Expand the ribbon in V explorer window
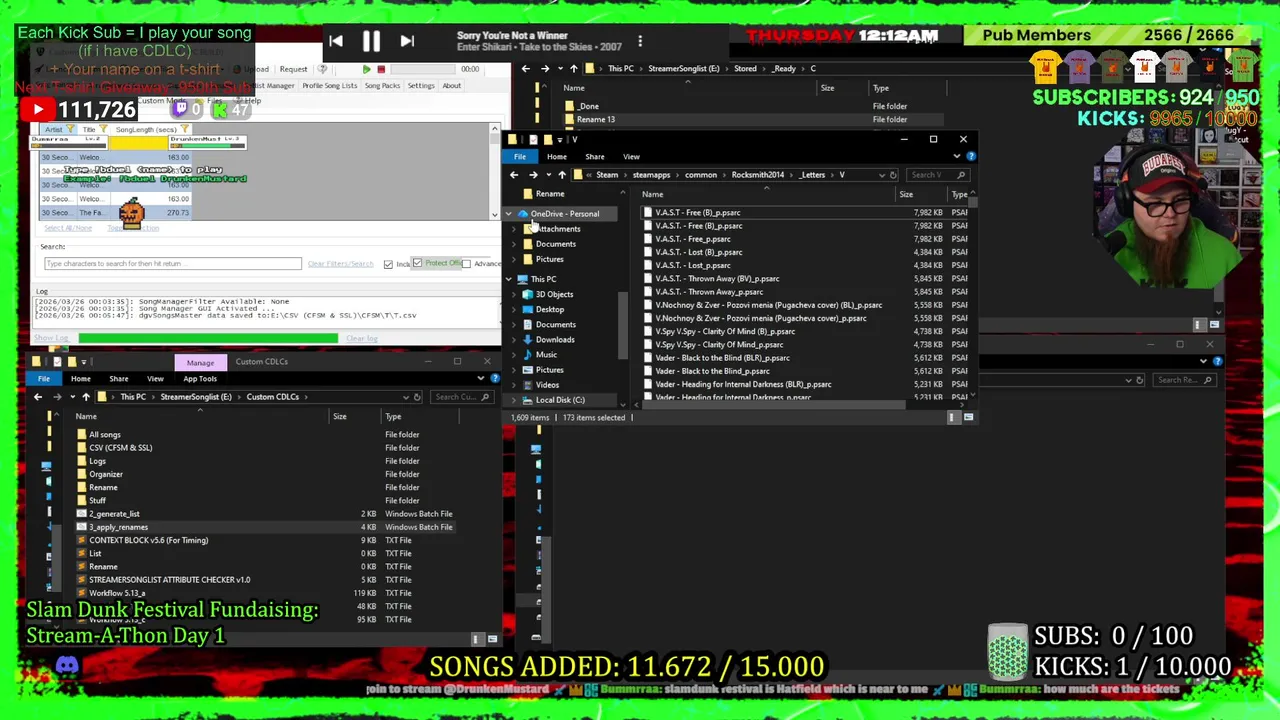Image resolution: width=1280 pixels, height=720 pixels. pos(958,156)
